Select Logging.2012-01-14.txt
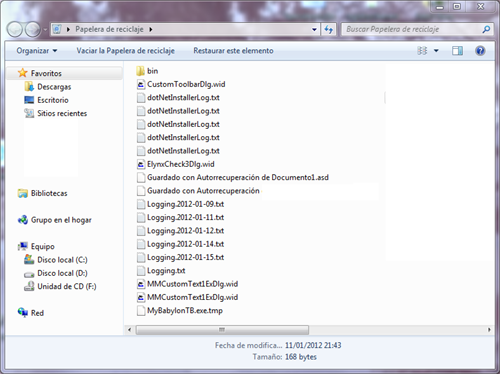 185,244
